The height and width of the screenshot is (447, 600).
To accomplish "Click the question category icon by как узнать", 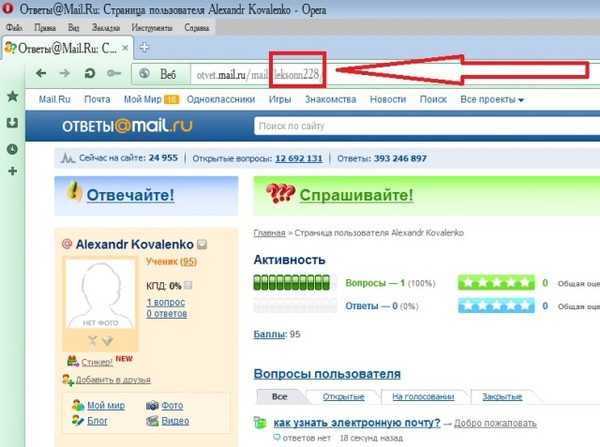I will (260, 423).
